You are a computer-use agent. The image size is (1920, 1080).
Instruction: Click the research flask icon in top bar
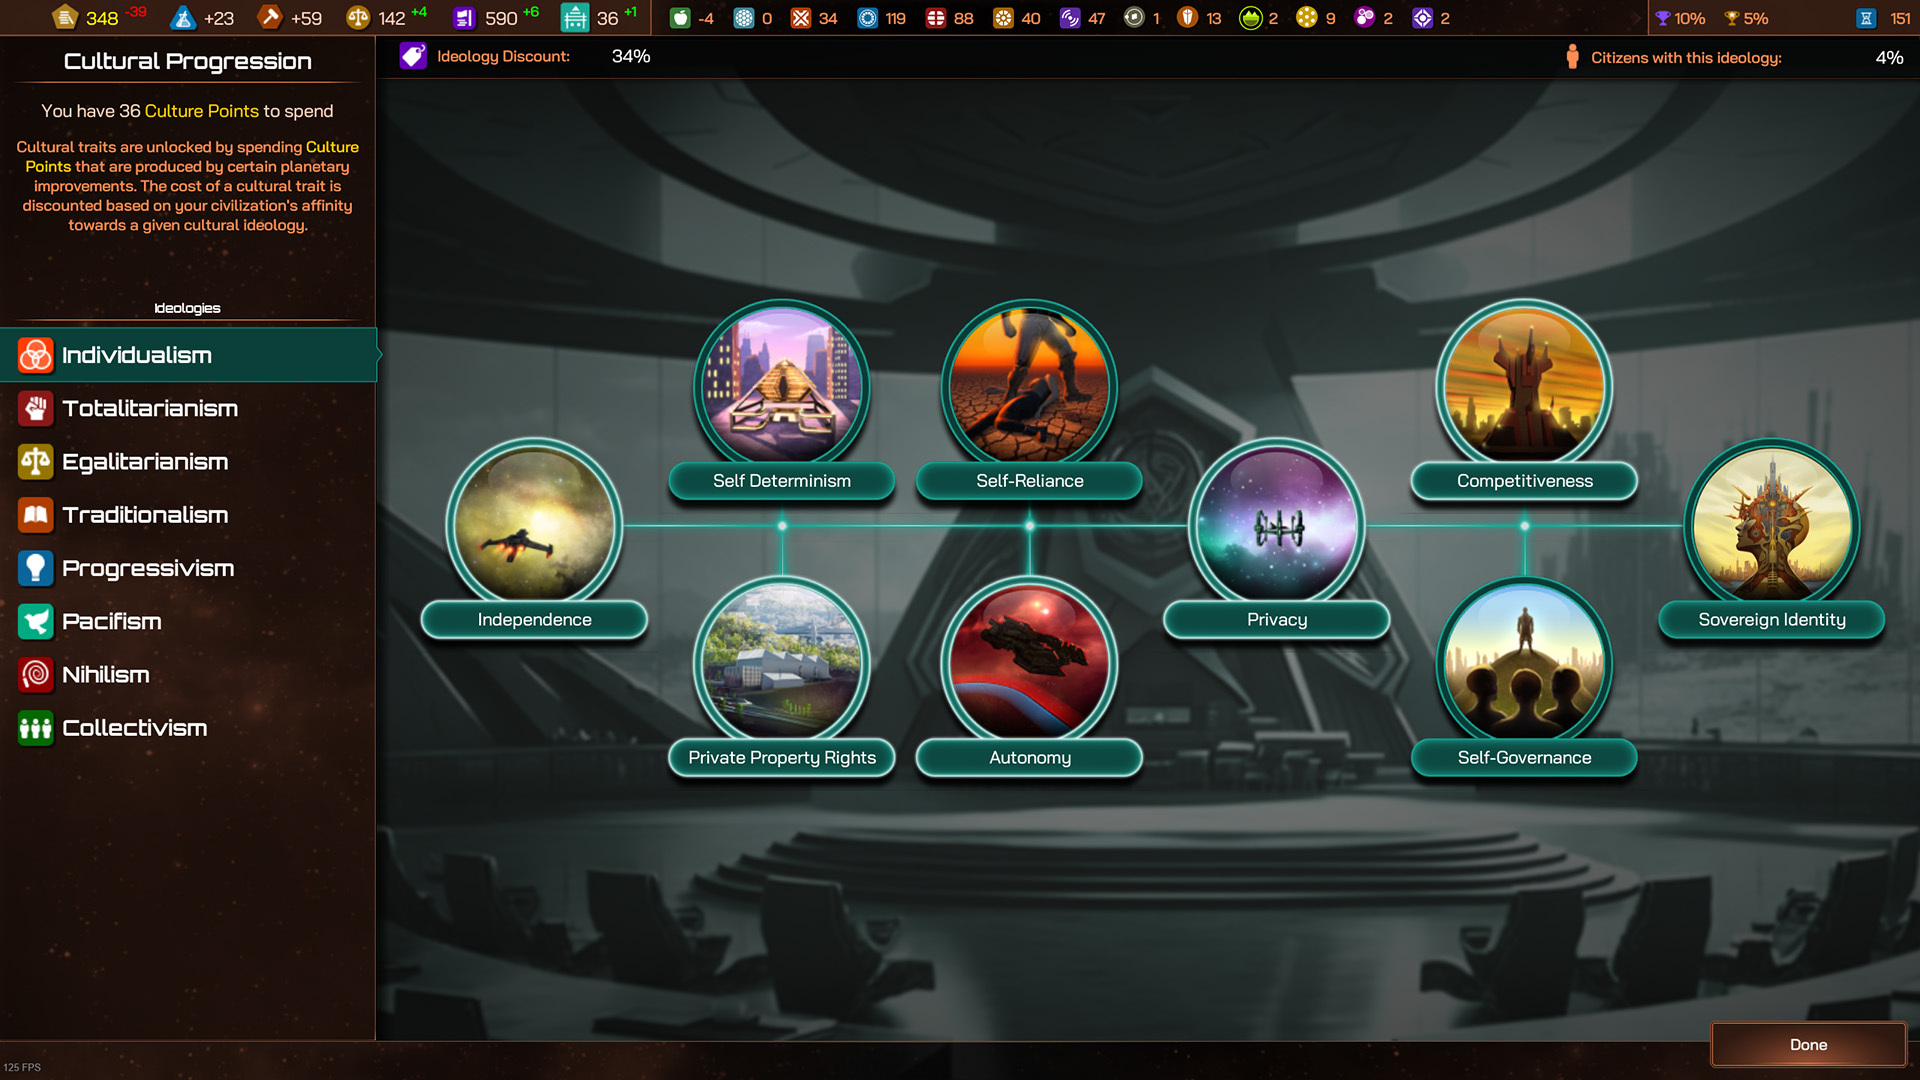coord(182,18)
